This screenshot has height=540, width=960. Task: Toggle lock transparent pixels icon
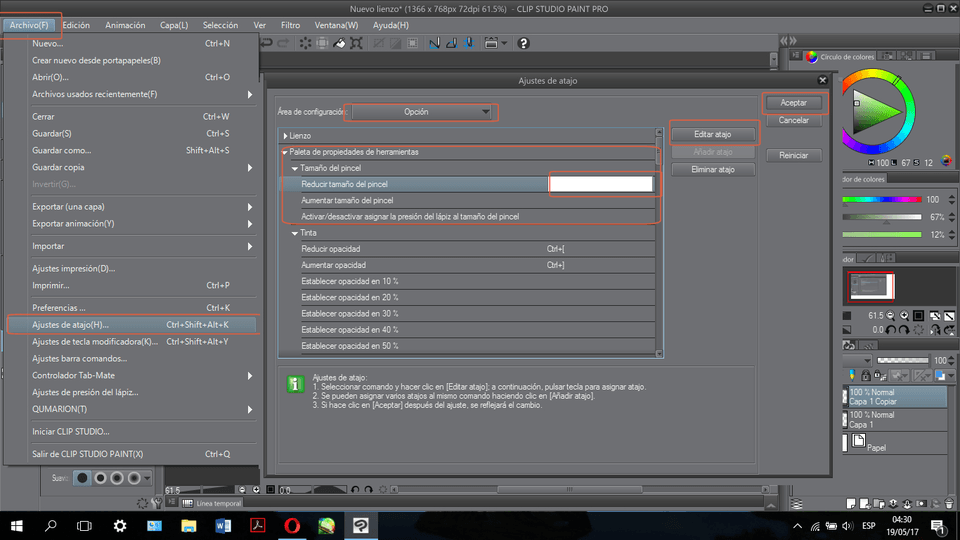pyautogui.click(x=879, y=375)
